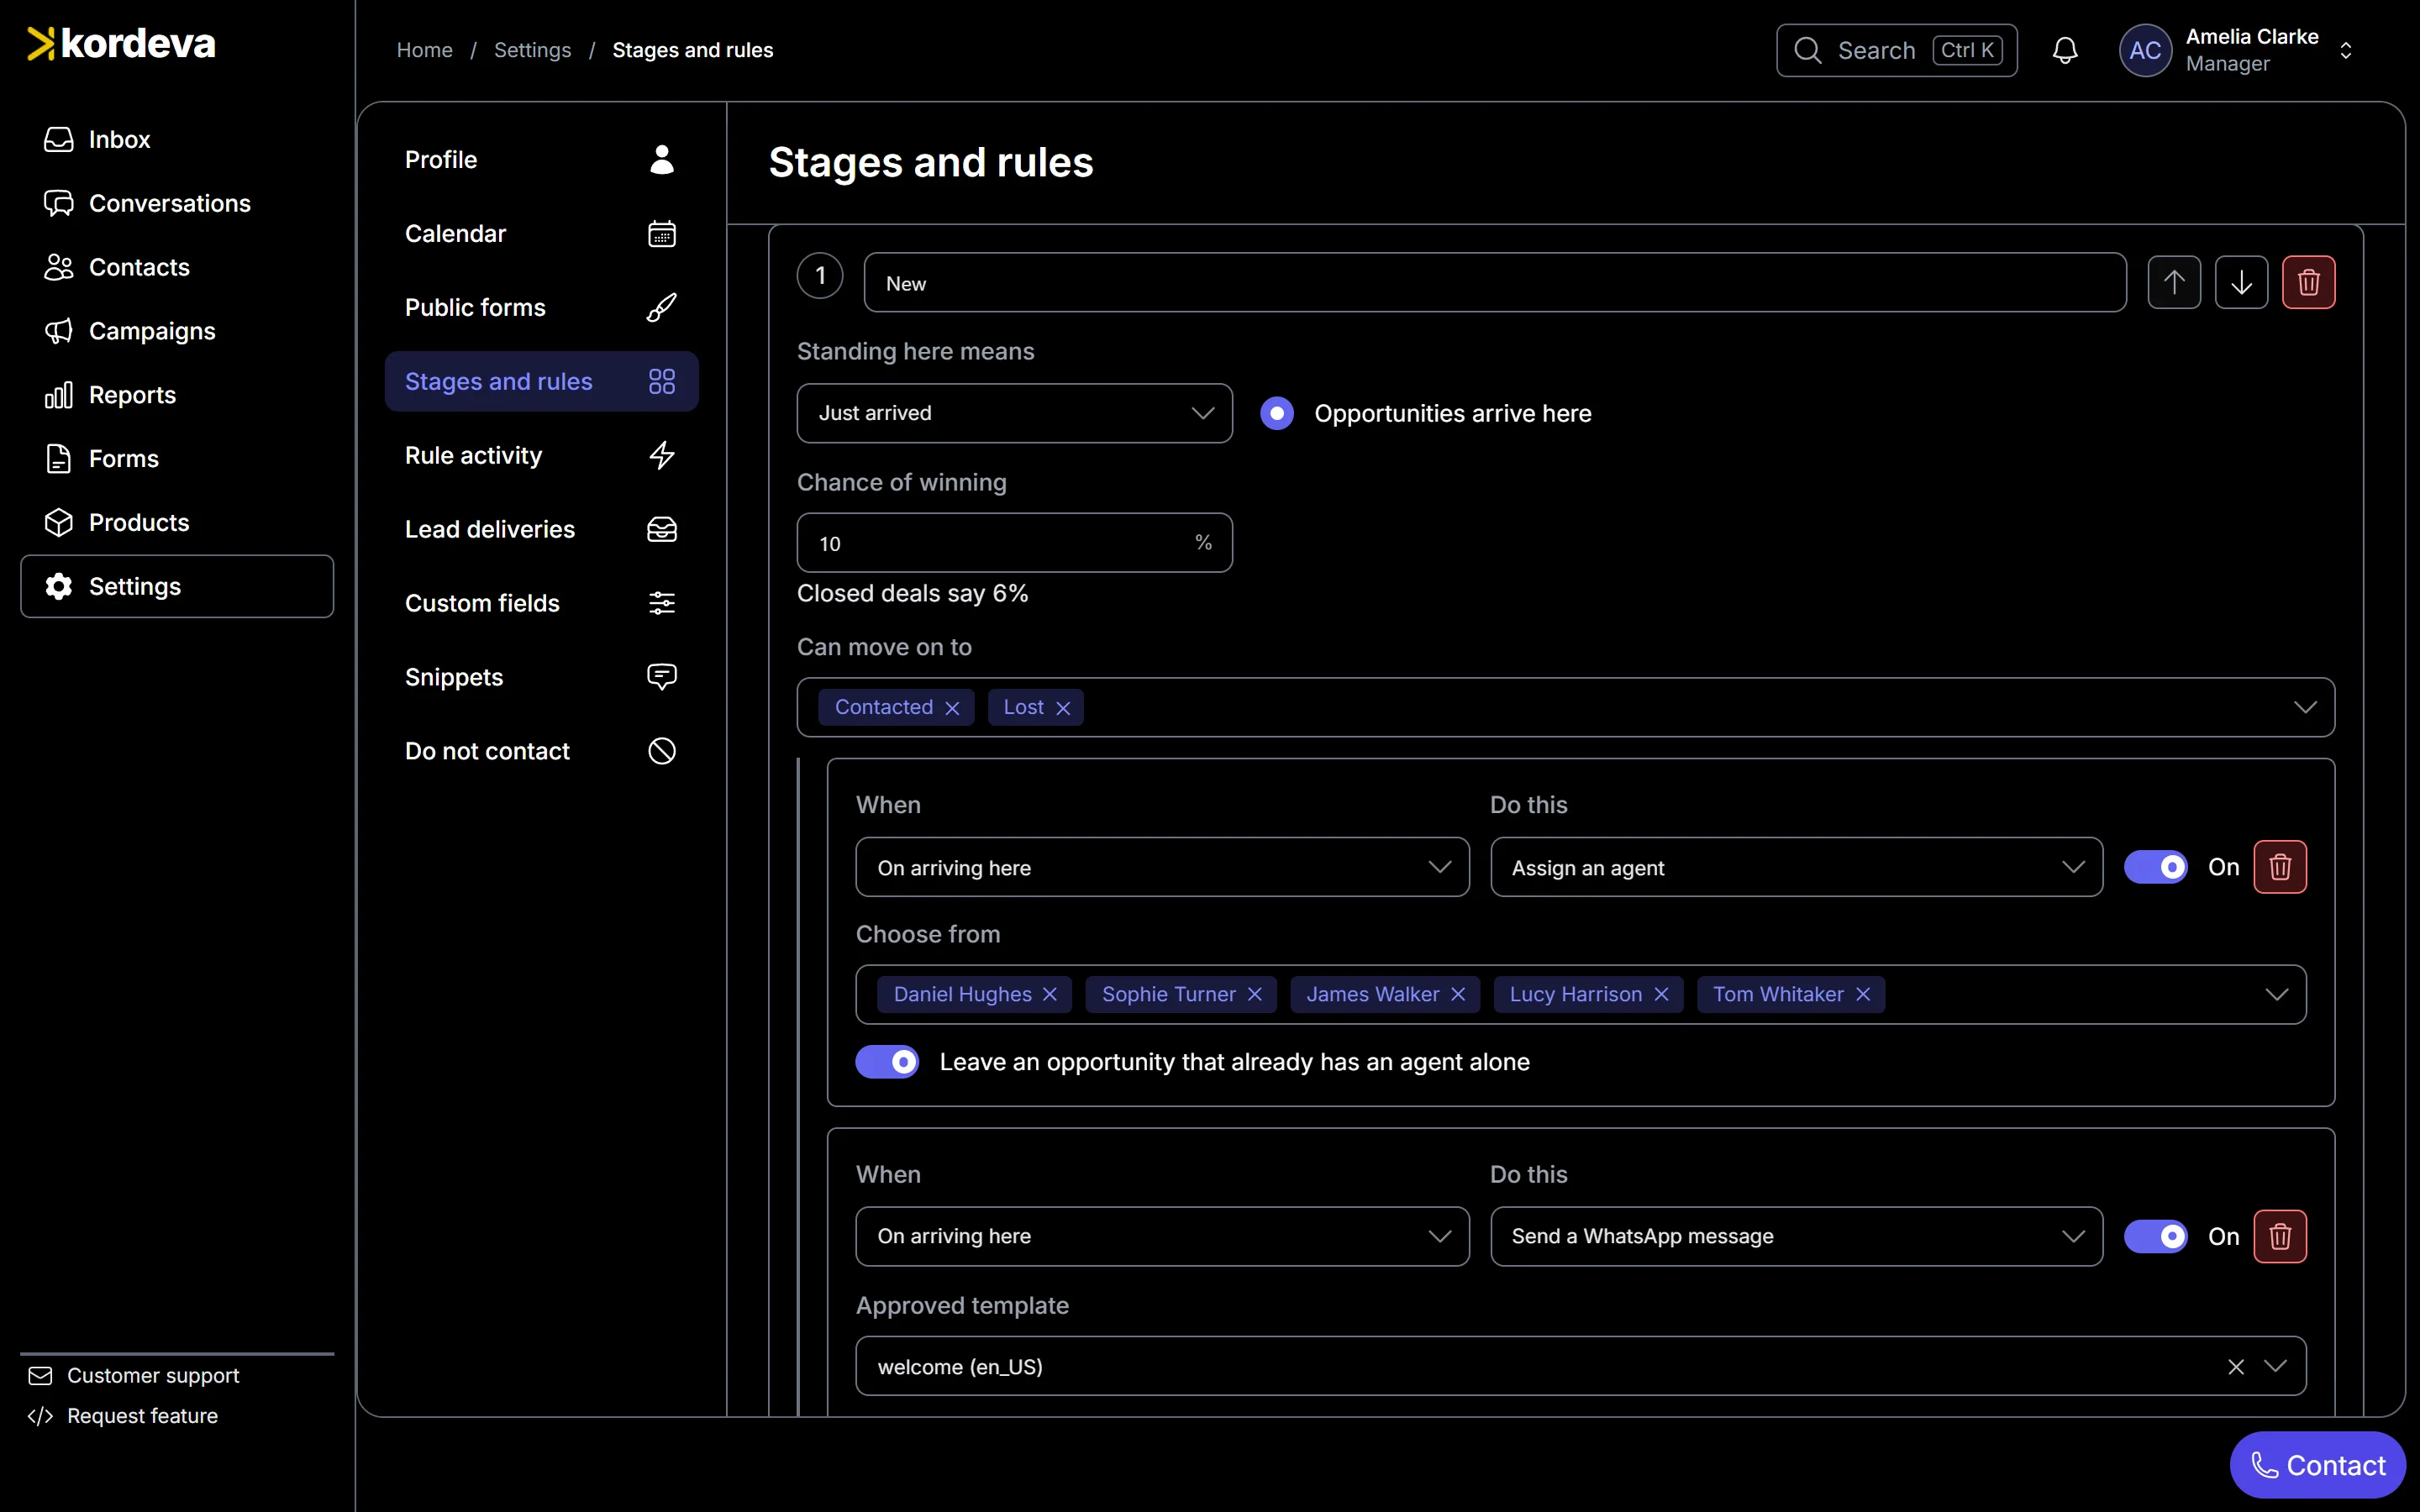Remove Contacted tag from Can move on to
The width and height of the screenshot is (2420, 1512).
pyautogui.click(x=952, y=708)
